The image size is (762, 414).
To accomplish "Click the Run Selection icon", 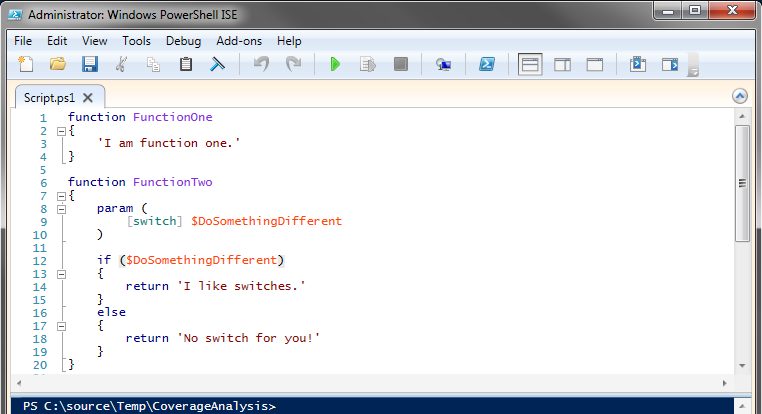I will coord(367,65).
